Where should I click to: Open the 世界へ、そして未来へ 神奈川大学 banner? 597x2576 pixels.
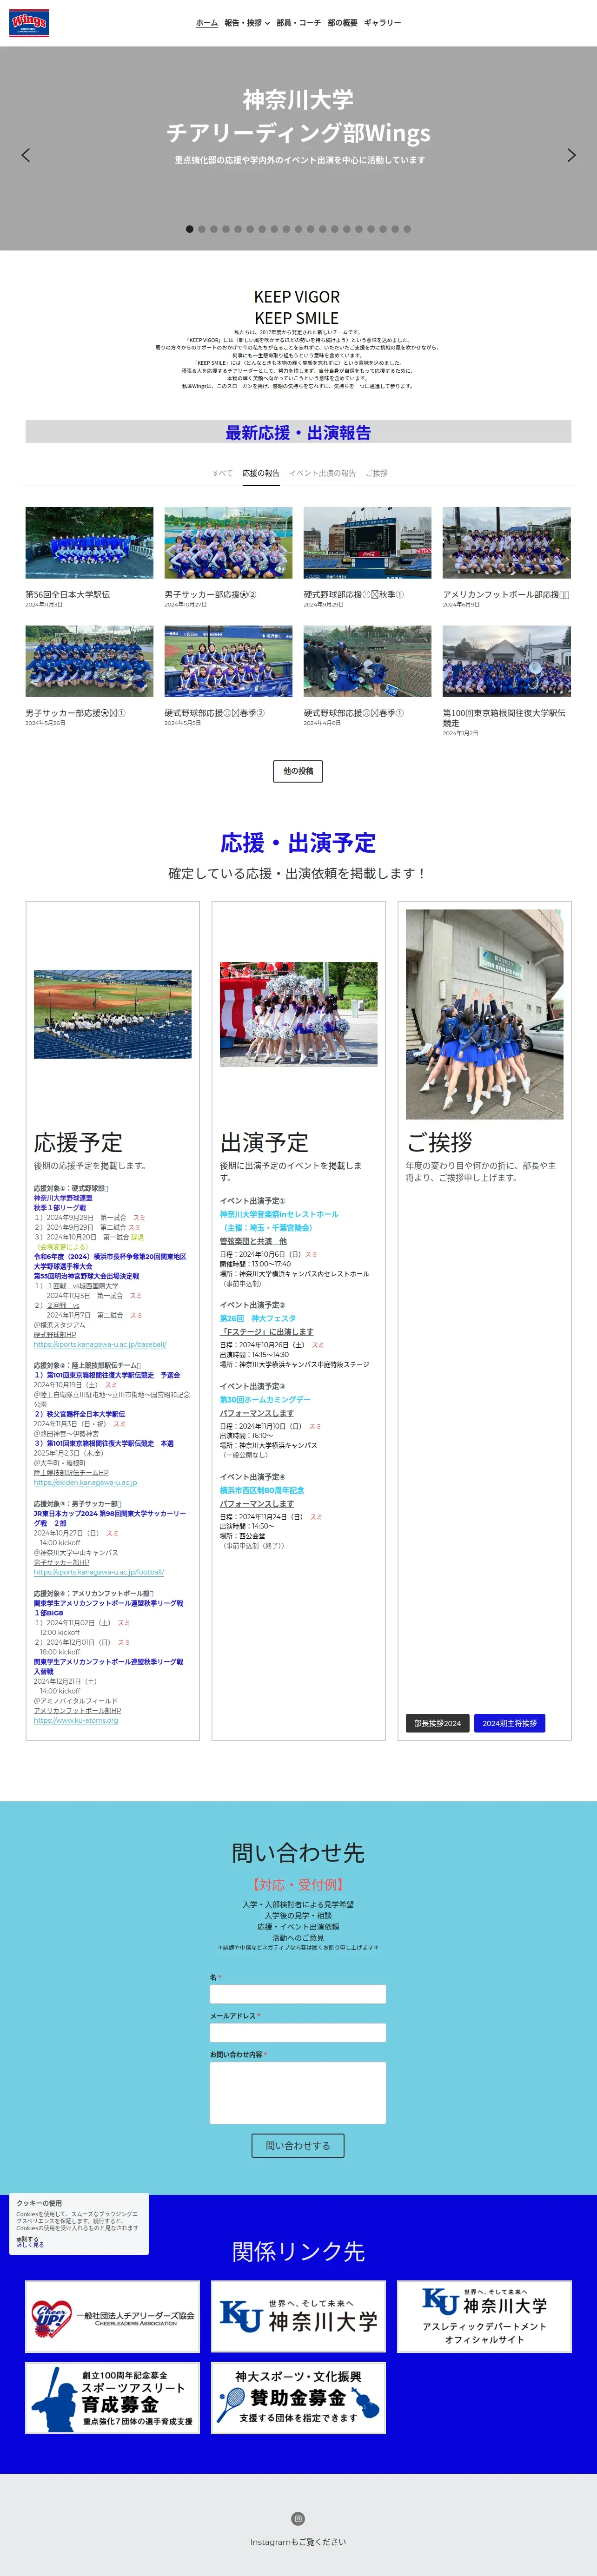click(x=298, y=2316)
